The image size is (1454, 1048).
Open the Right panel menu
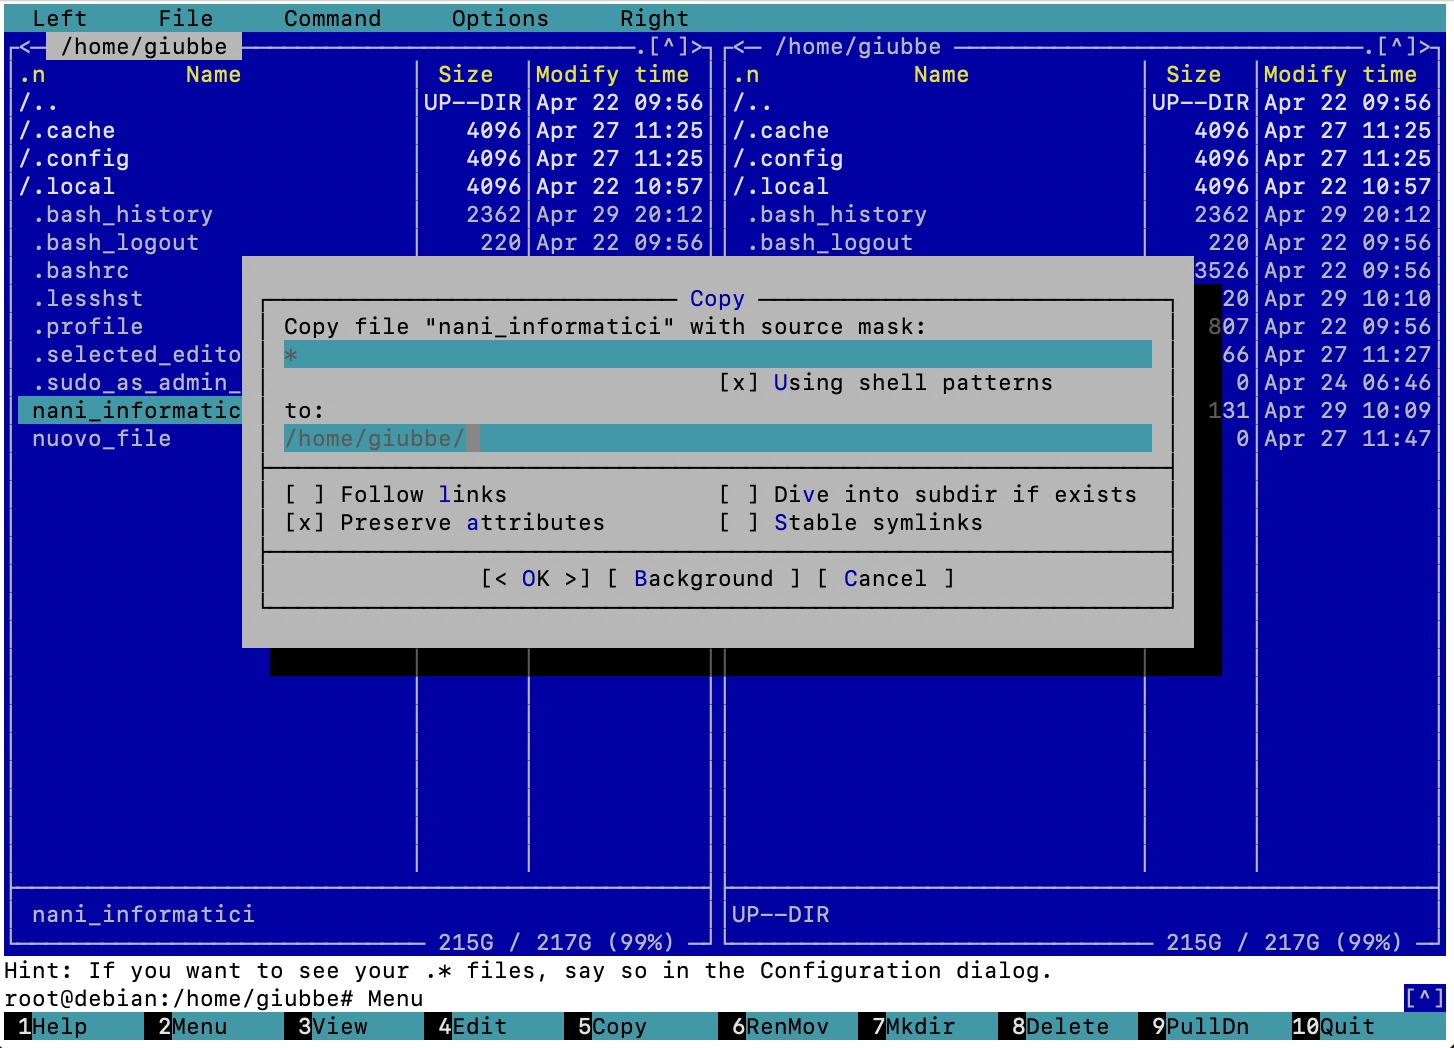(x=654, y=18)
